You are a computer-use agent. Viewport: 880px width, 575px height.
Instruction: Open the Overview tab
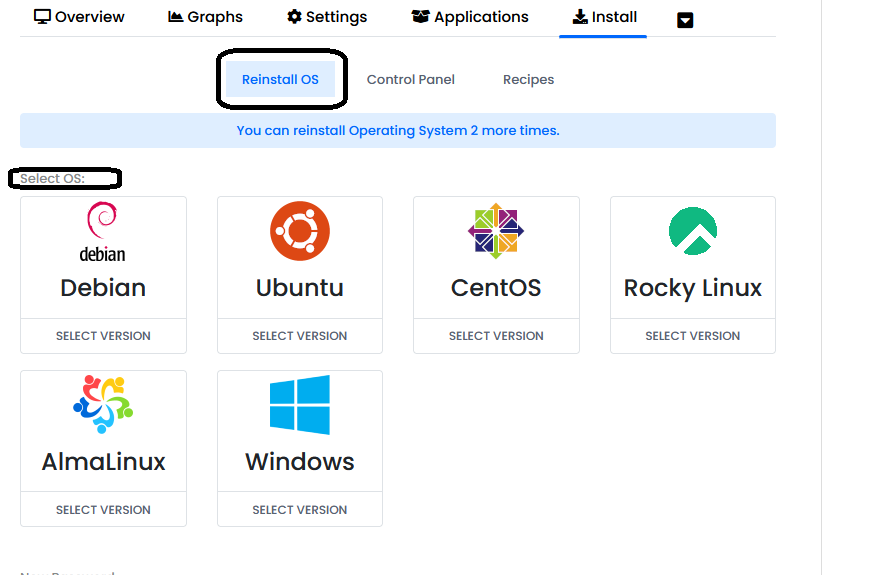point(79,17)
